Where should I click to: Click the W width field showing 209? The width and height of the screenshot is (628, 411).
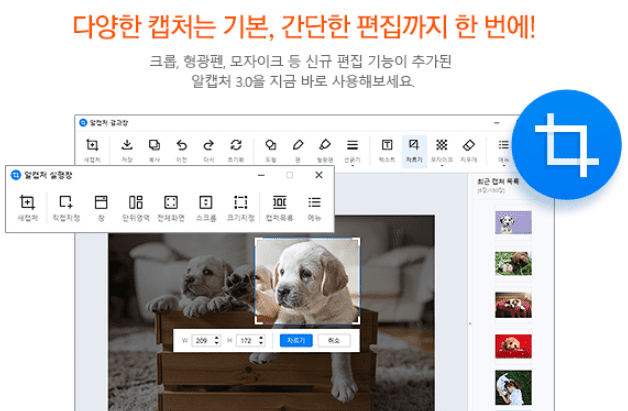[x=203, y=340]
